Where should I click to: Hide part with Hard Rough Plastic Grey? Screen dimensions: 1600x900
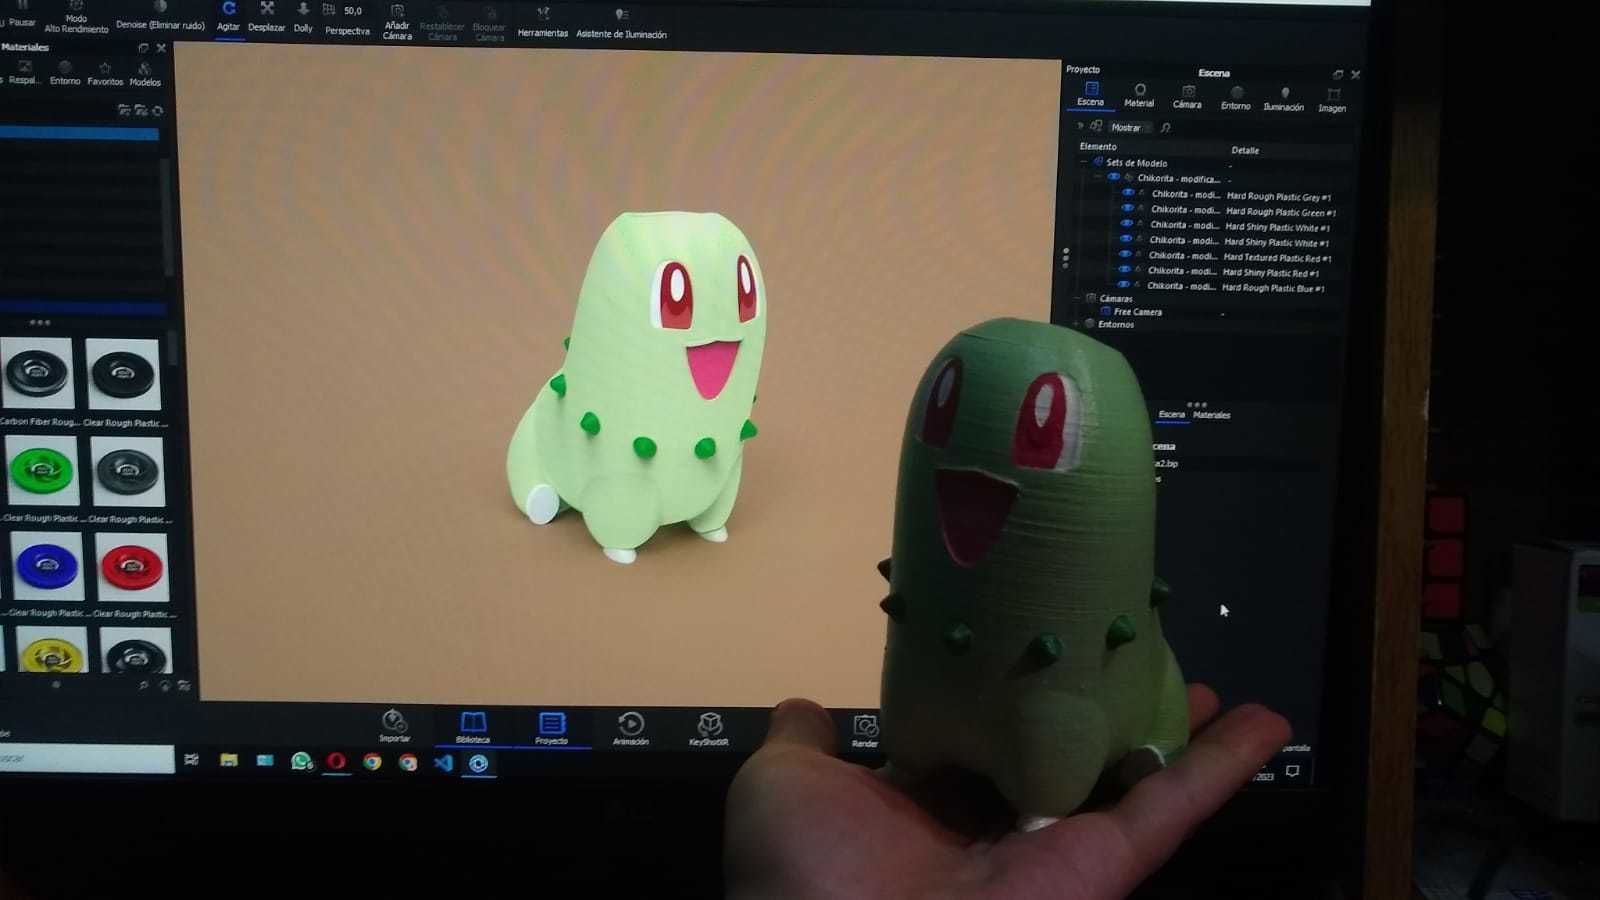coord(1128,193)
